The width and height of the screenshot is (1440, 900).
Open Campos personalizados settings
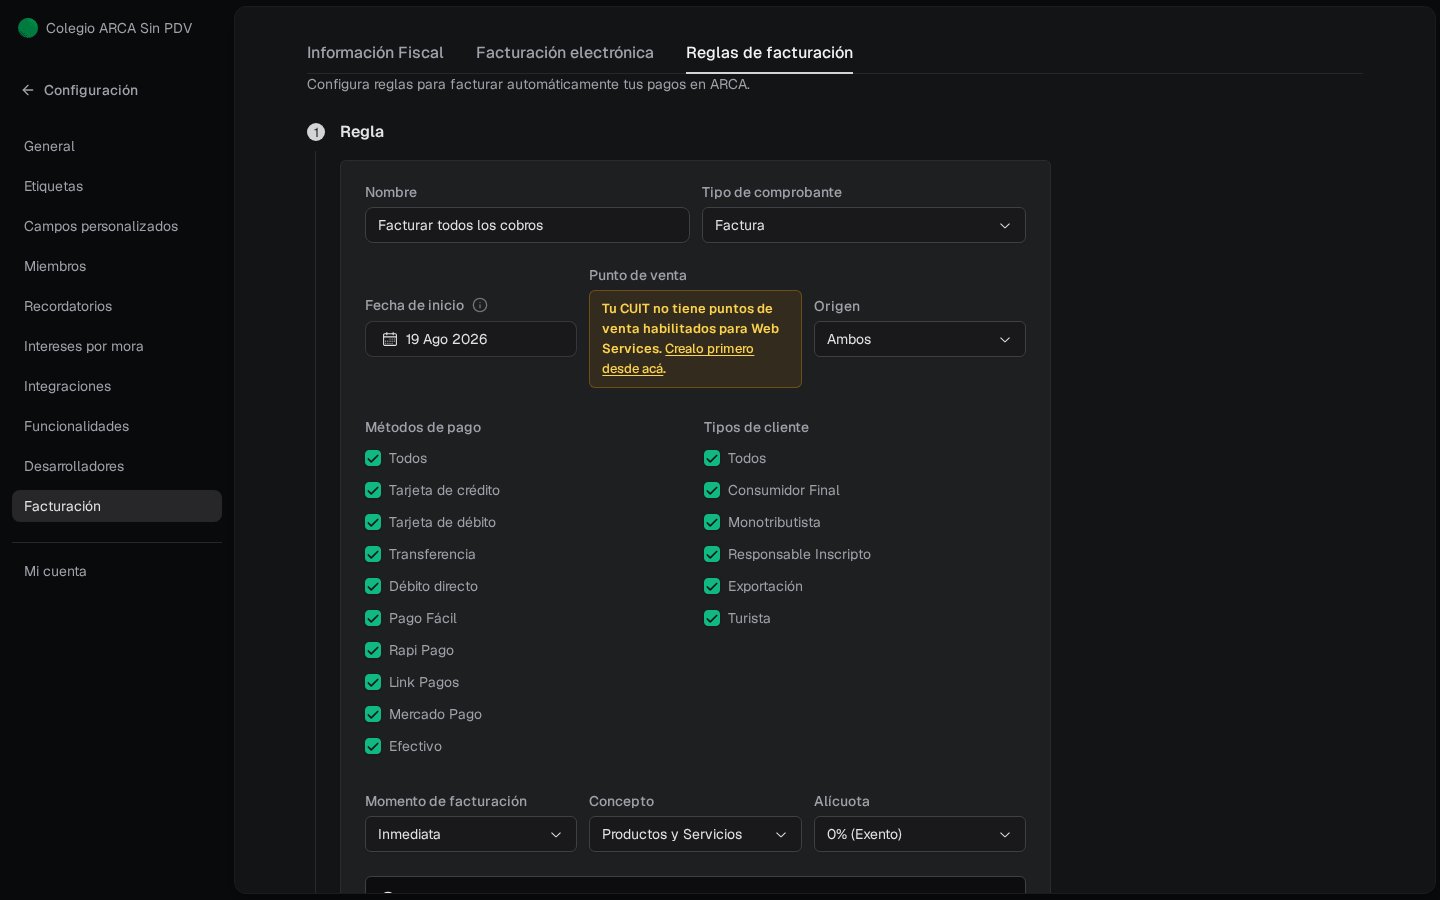coord(117,226)
